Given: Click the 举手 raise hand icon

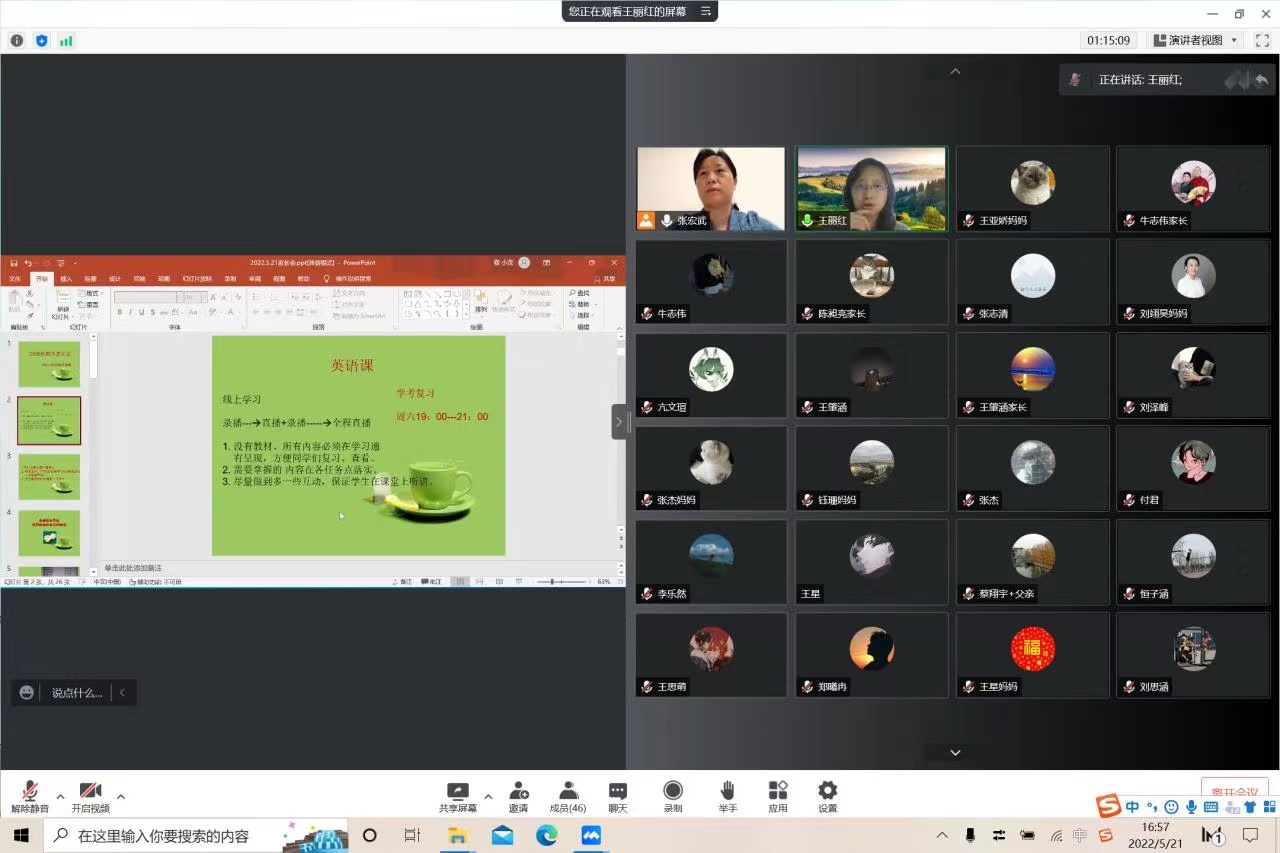Looking at the screenshot, I should 727,796.
